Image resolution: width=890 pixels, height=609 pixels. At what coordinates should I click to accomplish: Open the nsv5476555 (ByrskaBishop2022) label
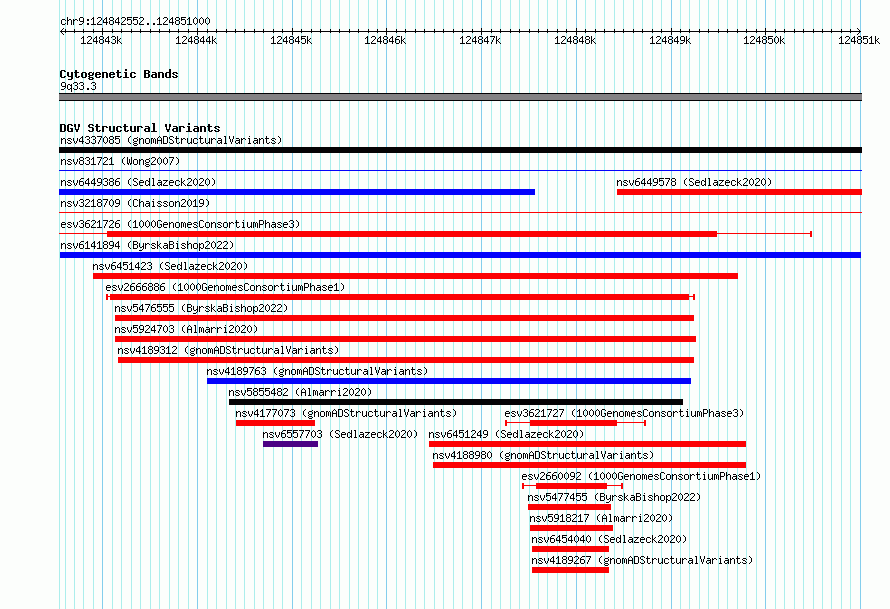(201, 308)
